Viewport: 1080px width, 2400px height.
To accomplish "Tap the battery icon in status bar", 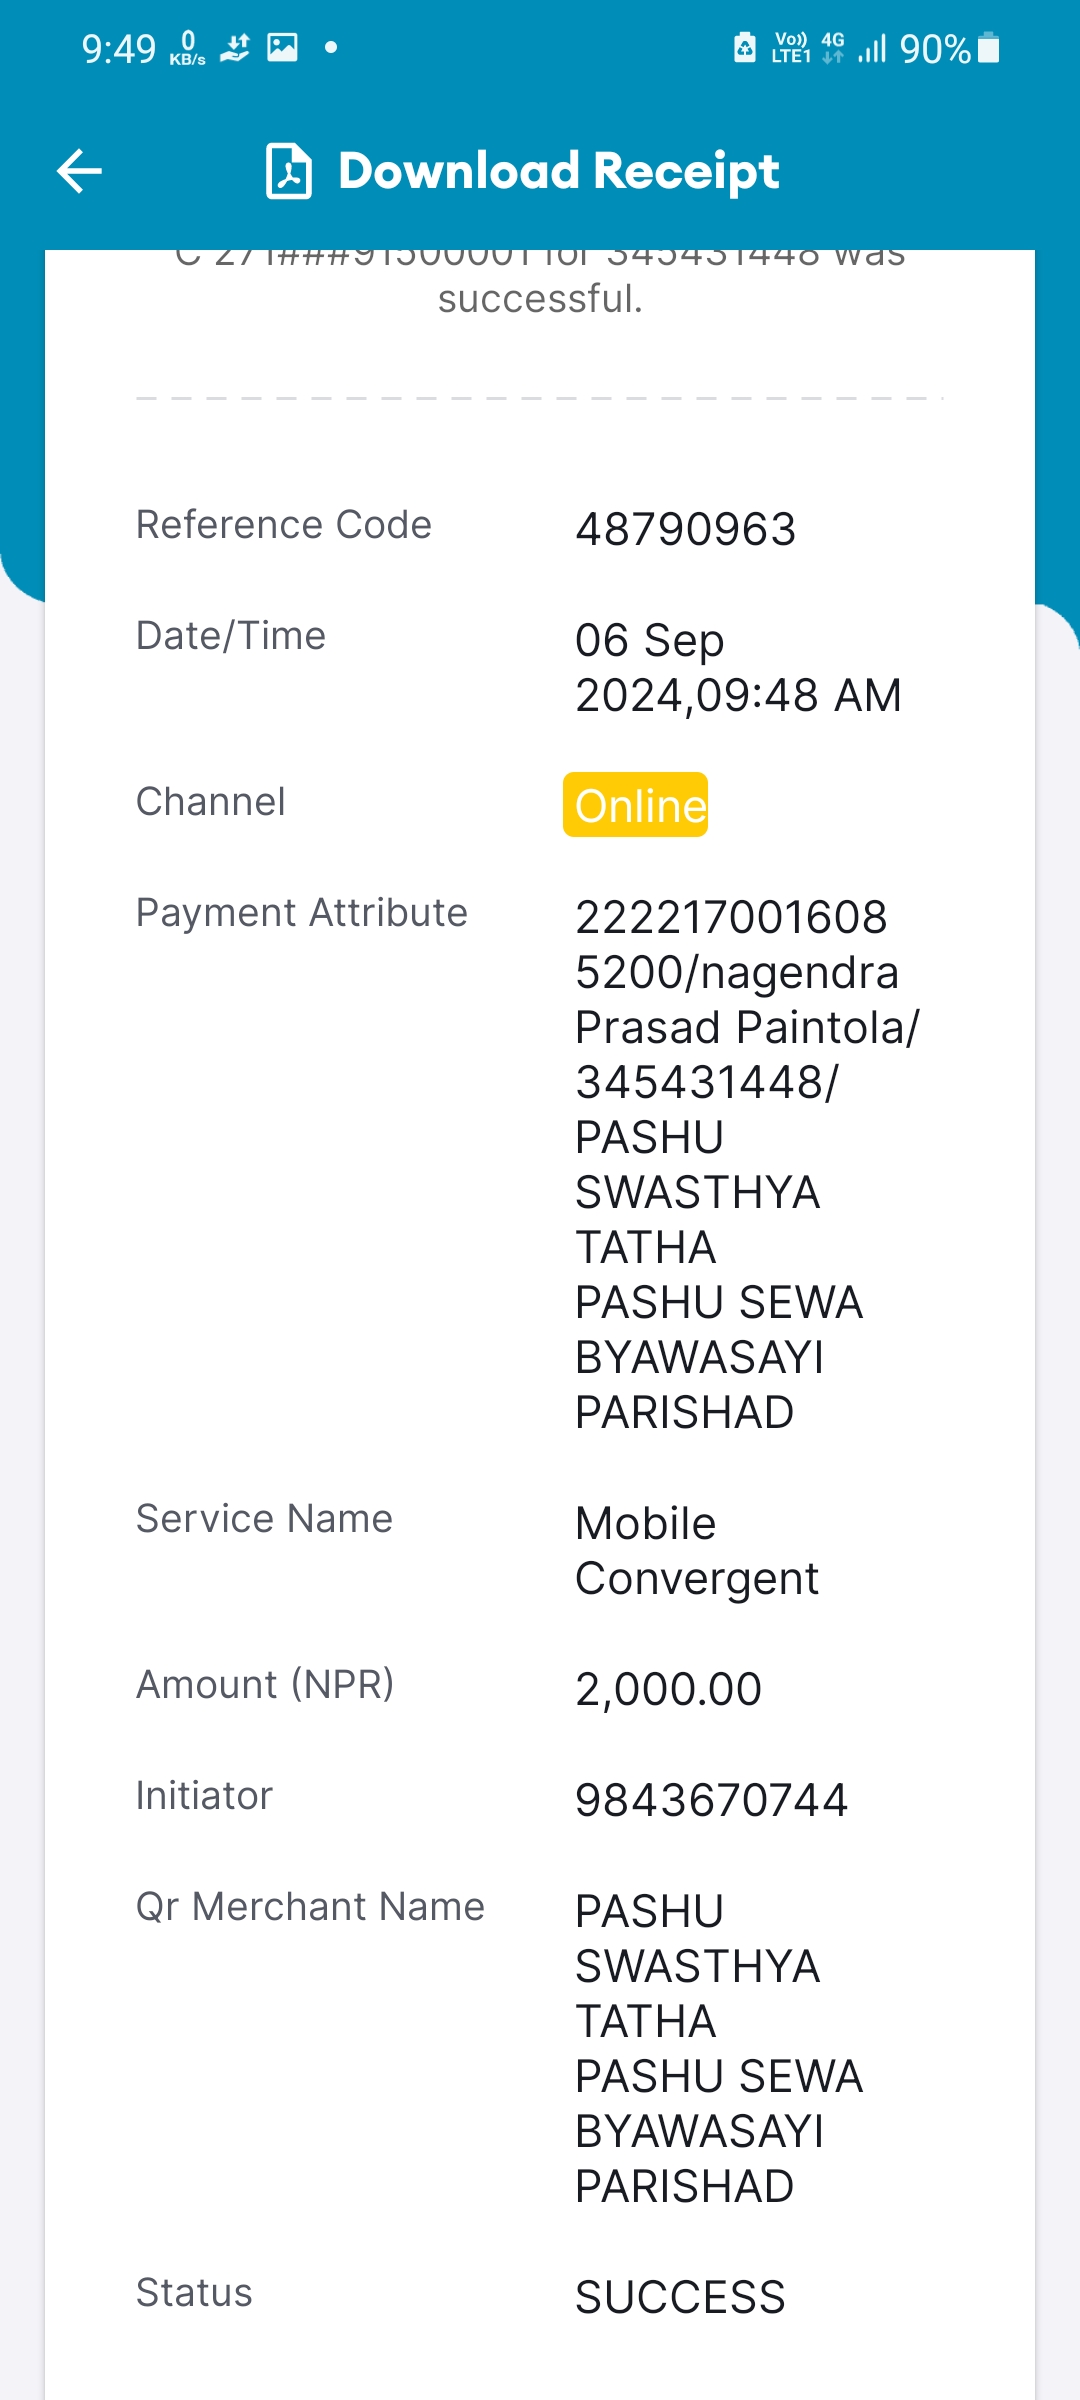I will [988, 48].
